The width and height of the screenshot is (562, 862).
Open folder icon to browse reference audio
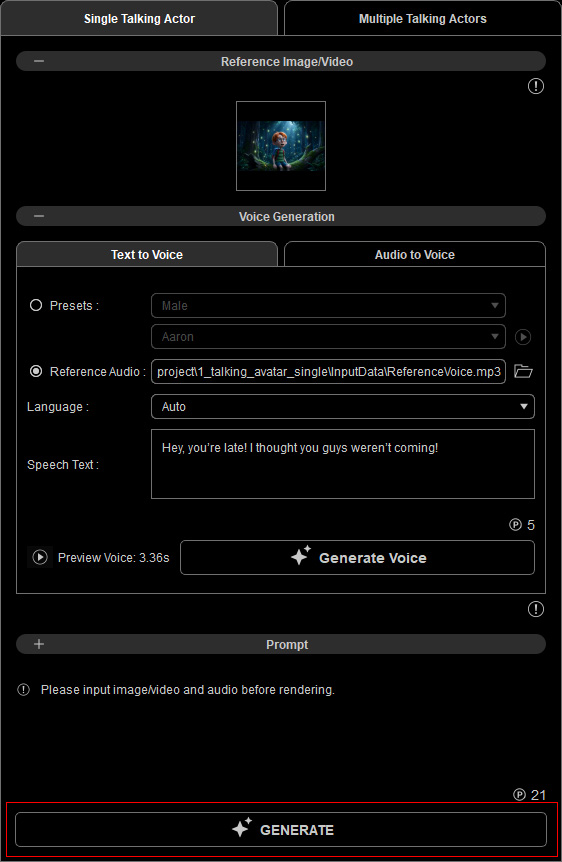[x=523, y=371]
